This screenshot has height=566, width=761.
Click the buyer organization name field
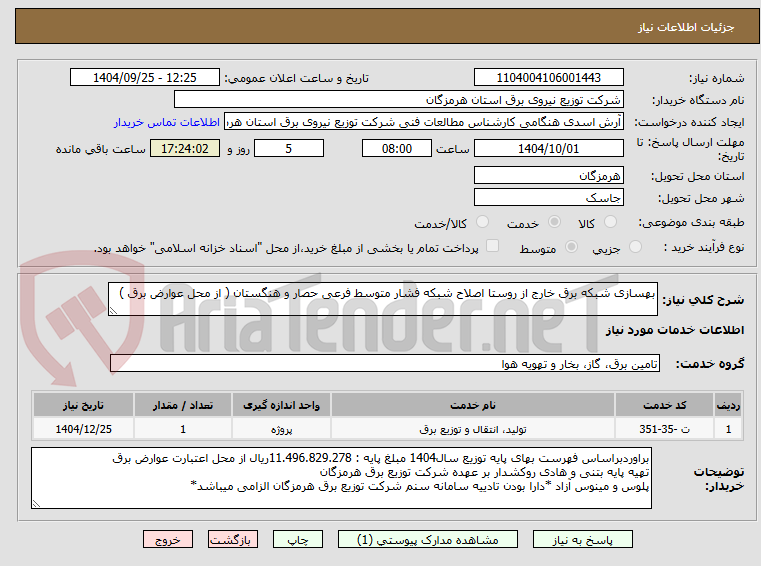(399, 100)
